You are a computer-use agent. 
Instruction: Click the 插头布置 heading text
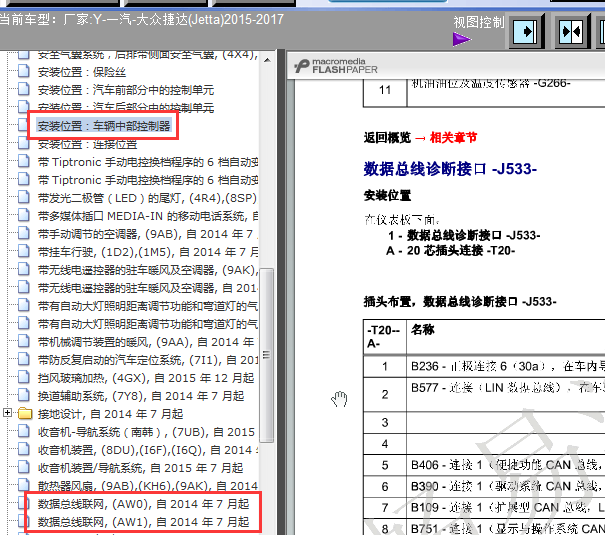(x=460, y=302)
